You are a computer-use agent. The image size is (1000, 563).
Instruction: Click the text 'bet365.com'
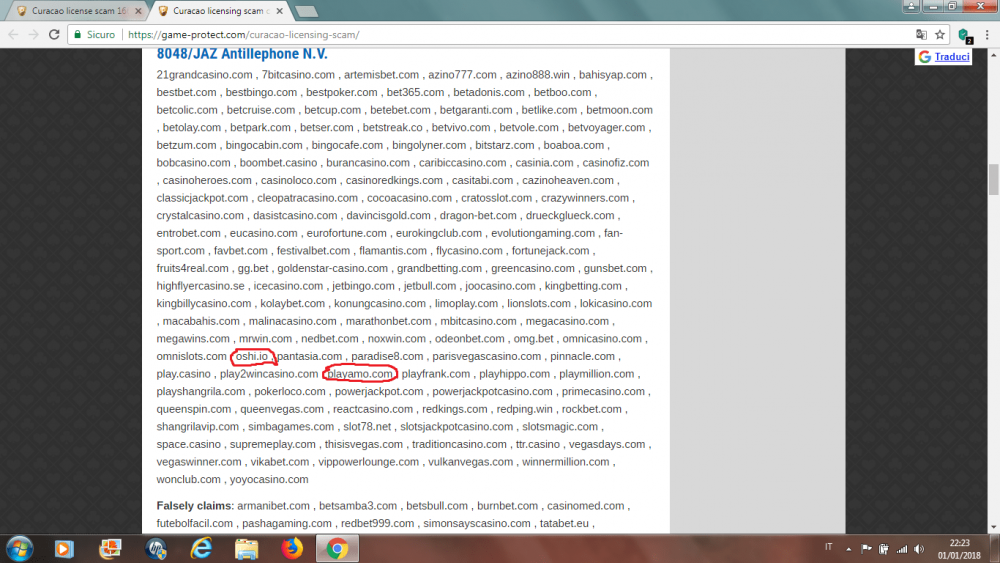tap(415, 92)
